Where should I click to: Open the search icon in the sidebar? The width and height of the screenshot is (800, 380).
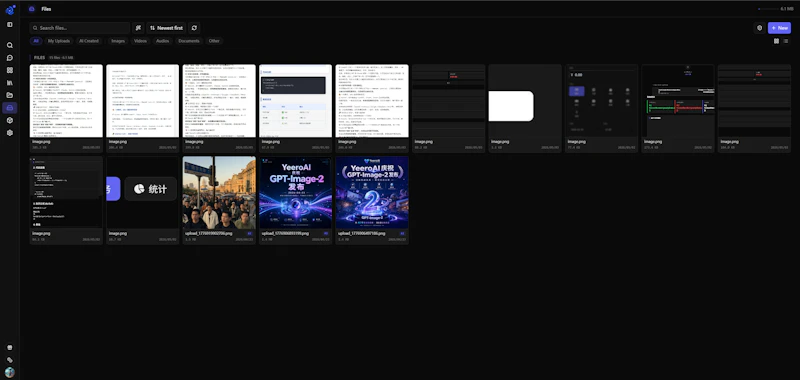[10, 45]
